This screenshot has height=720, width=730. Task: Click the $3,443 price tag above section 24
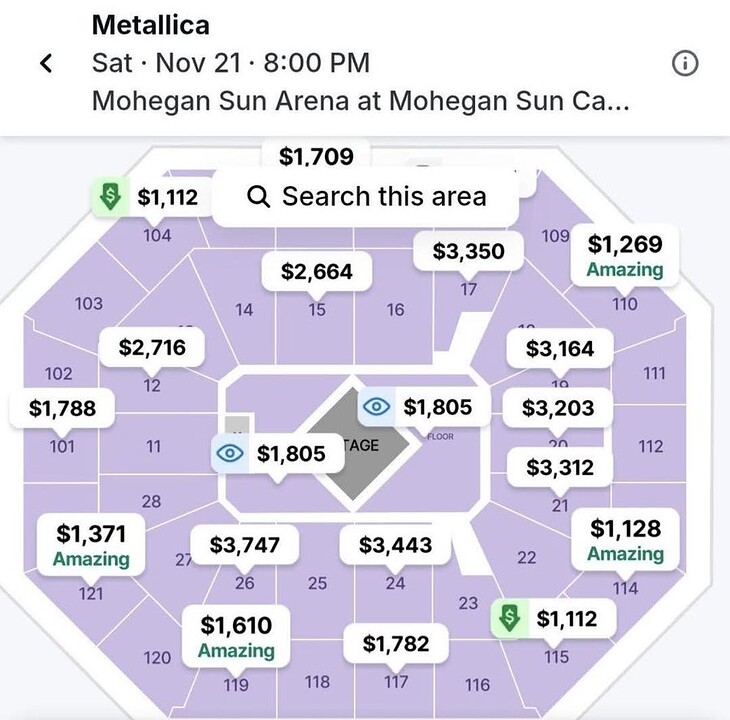[x=396, y=545]
